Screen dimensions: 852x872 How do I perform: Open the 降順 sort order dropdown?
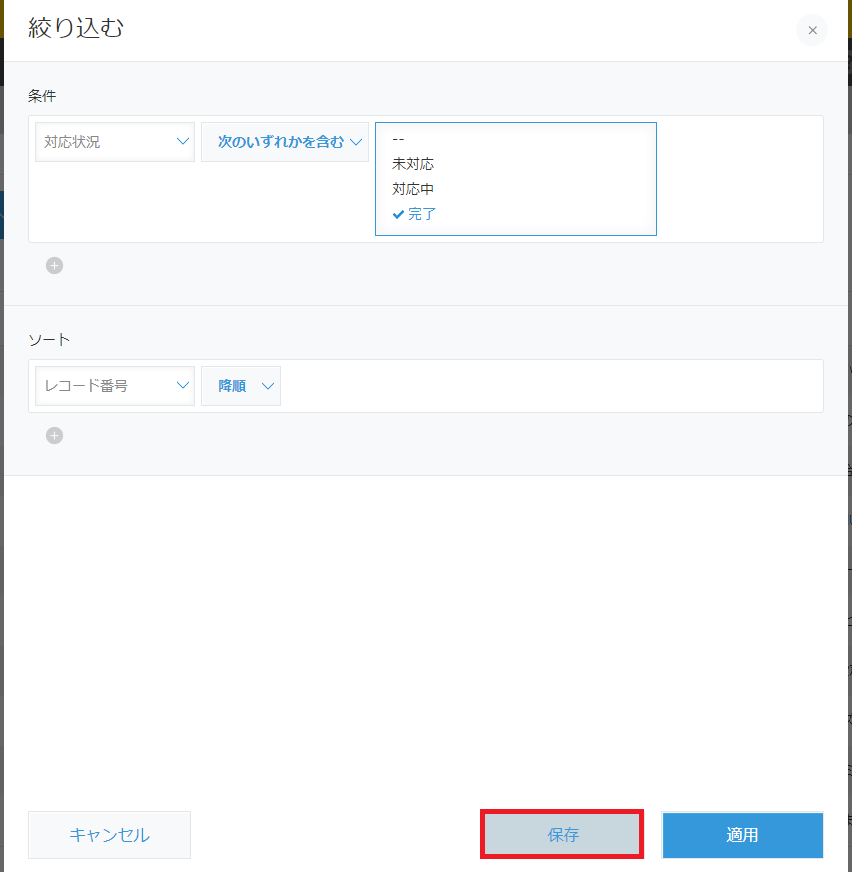tap(241, 385)
